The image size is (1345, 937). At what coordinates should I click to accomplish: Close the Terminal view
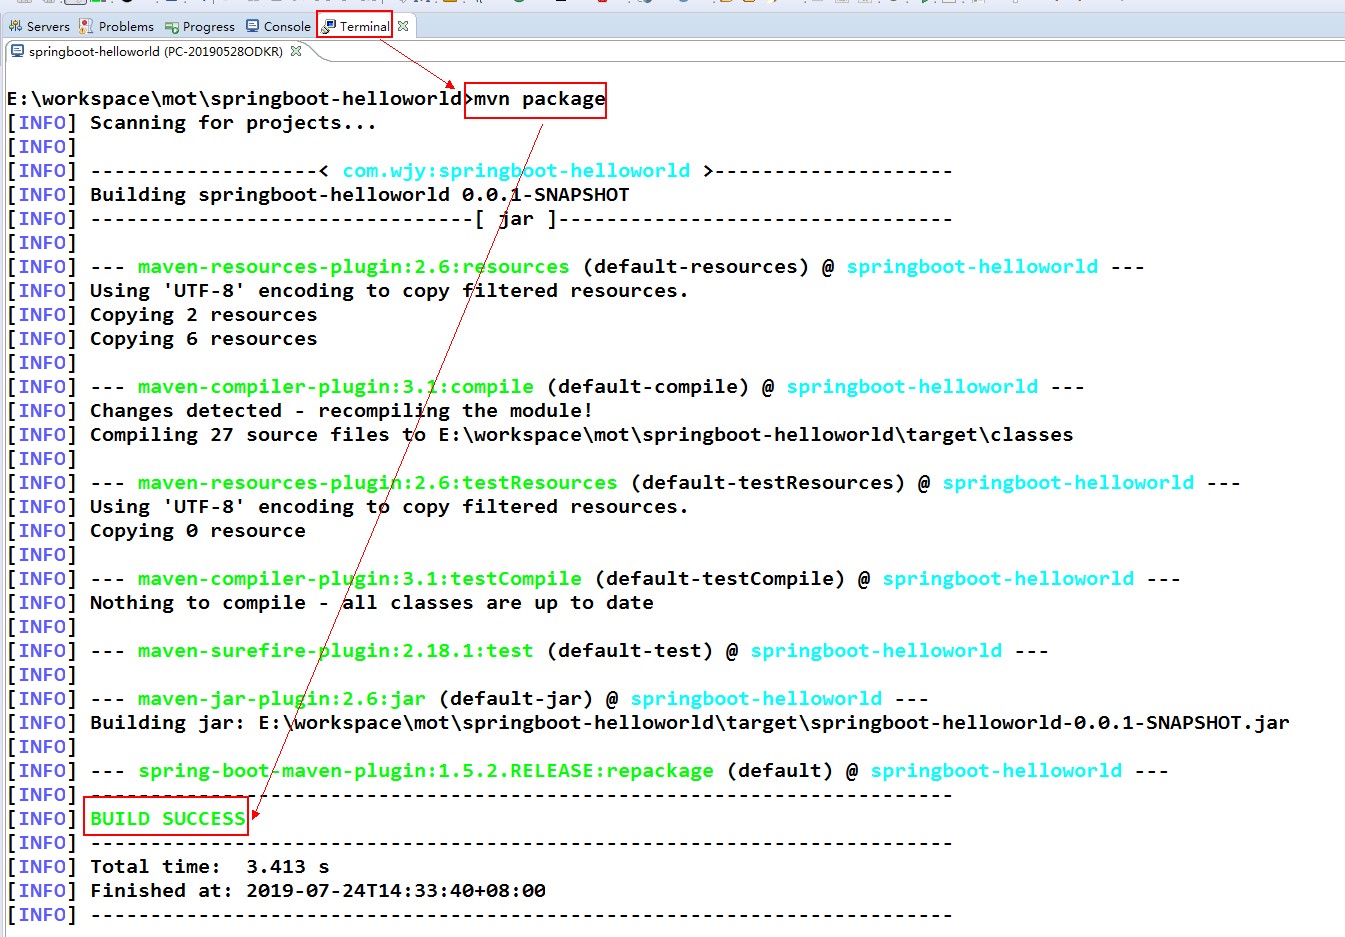tap(403, 26)
